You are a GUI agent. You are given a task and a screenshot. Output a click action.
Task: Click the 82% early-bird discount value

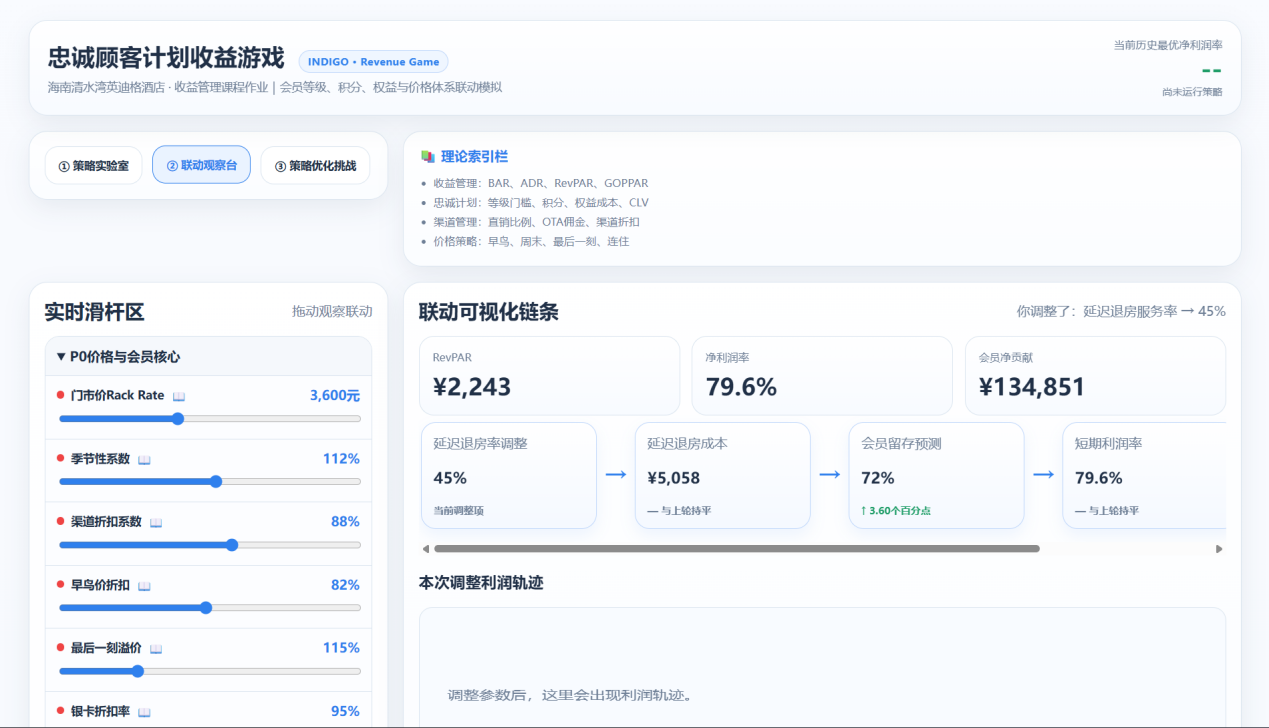pos(345,585)
